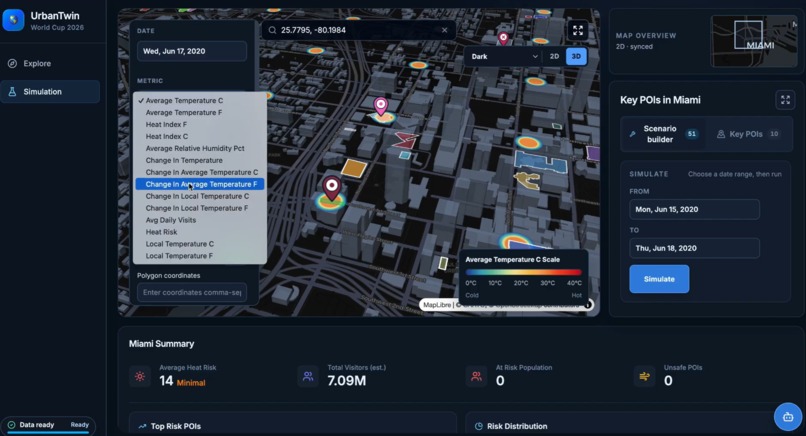
Task: Click the temperature color scale gradient bar
Action: (x=523, y=272)
